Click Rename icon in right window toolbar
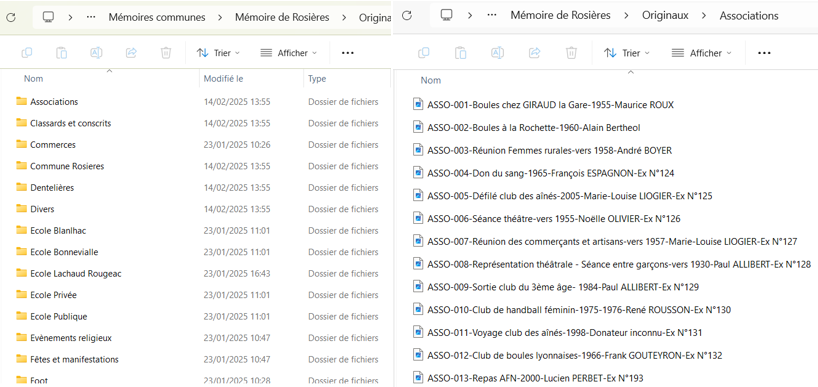 pyautogui.click(x=498, y=53)
